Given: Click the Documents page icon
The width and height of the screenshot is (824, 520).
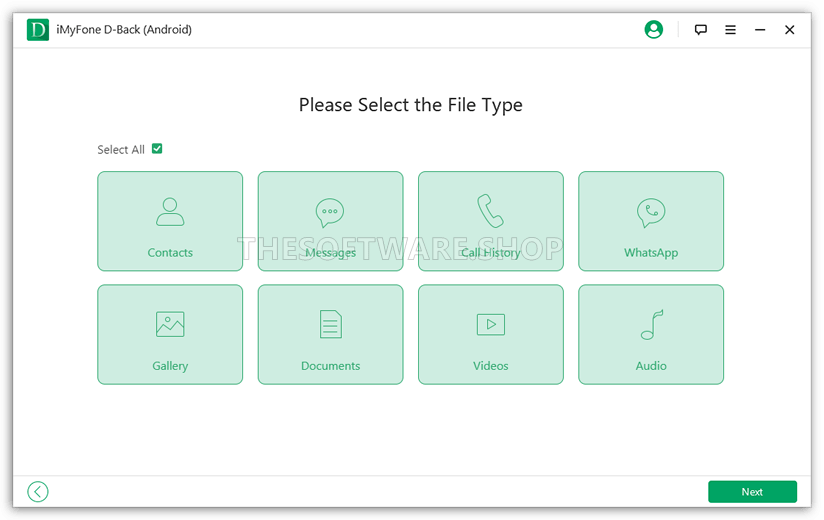Looking at the screenshot, I should click(x=330, y=324).
